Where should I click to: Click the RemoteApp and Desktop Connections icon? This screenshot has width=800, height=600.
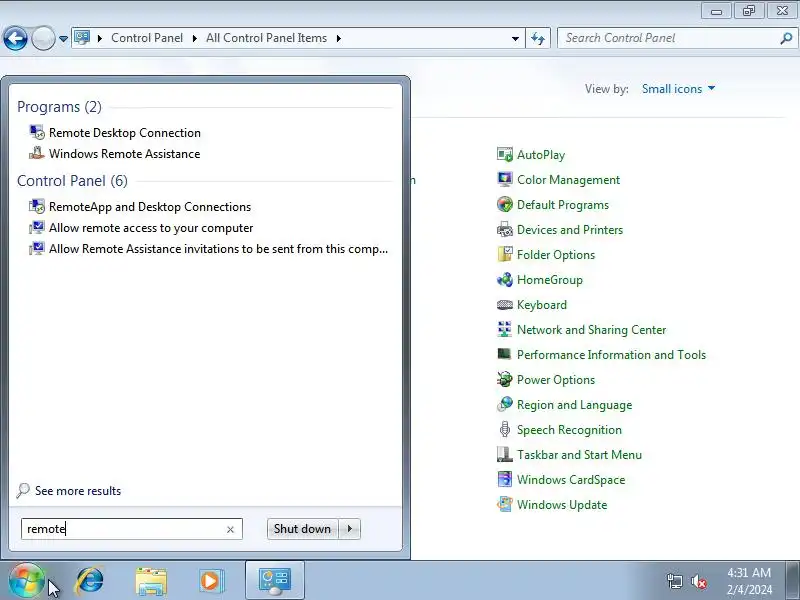(x=37, y=207)
